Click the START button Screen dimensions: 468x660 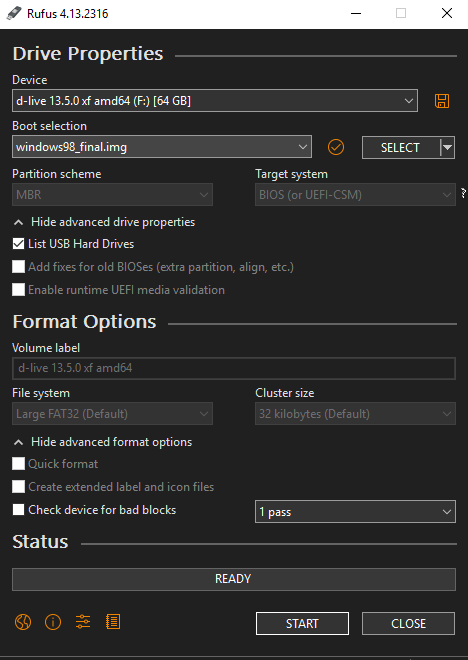(302, 623)
